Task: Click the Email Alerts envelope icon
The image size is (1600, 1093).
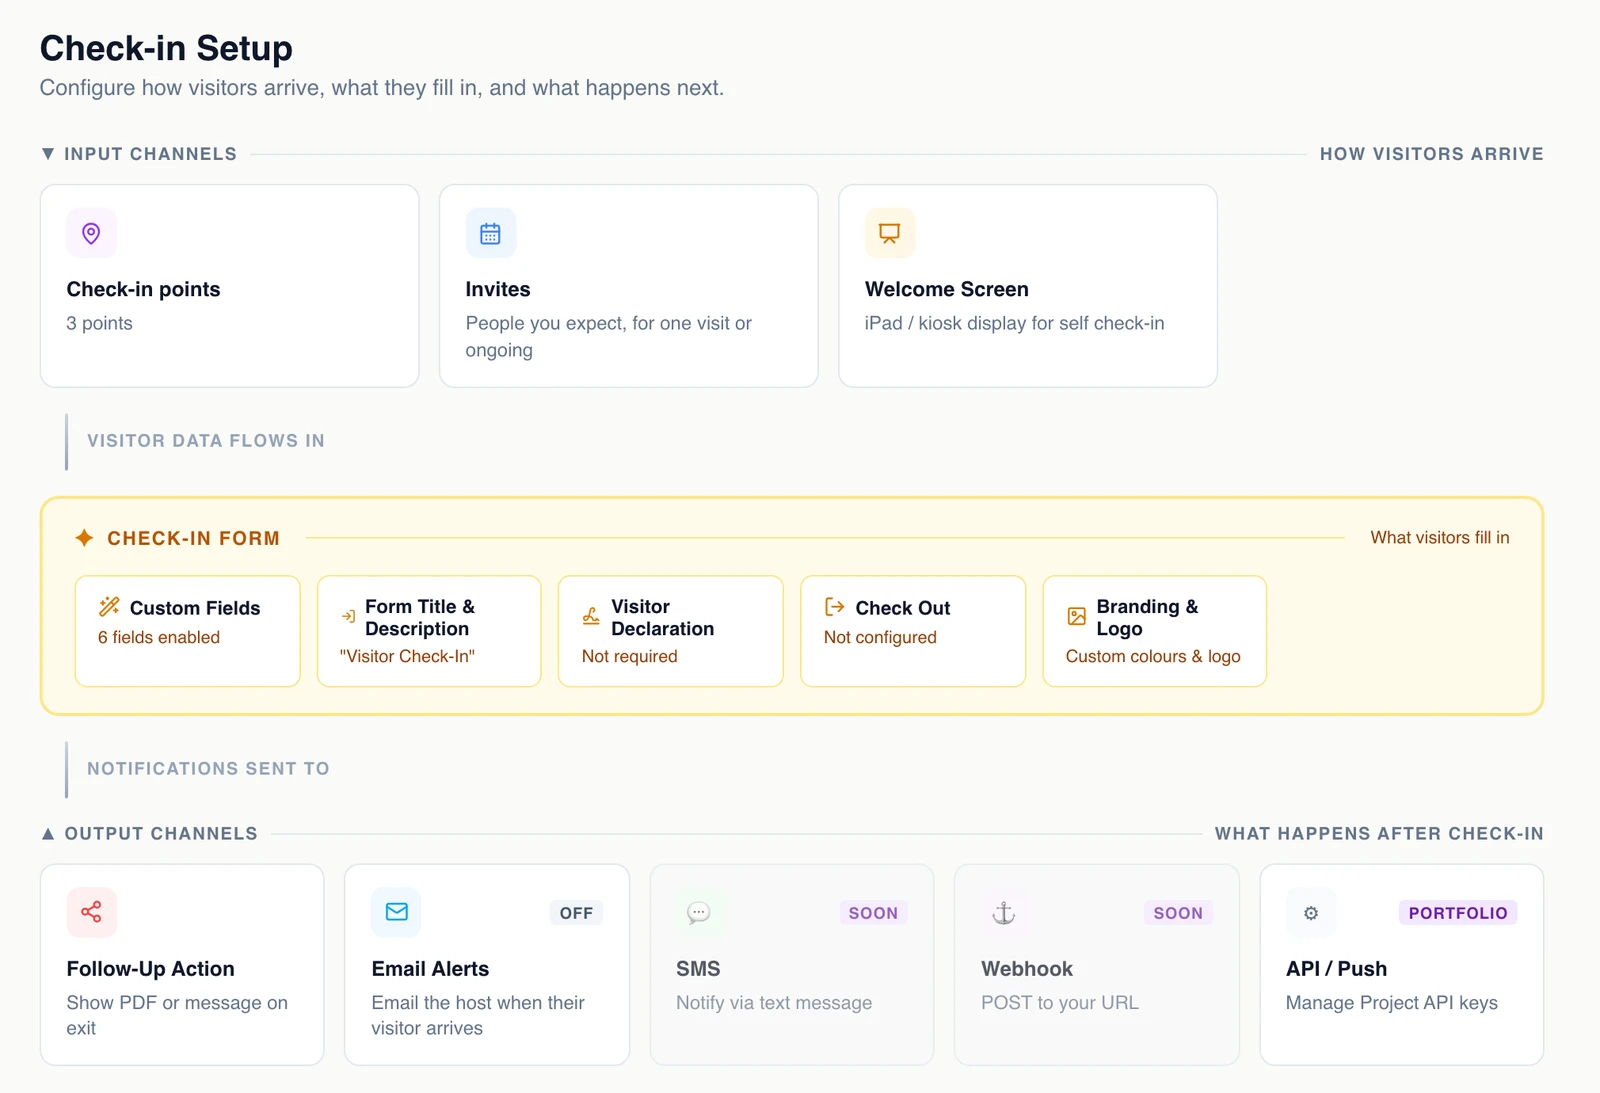Action: click(396, 912)
